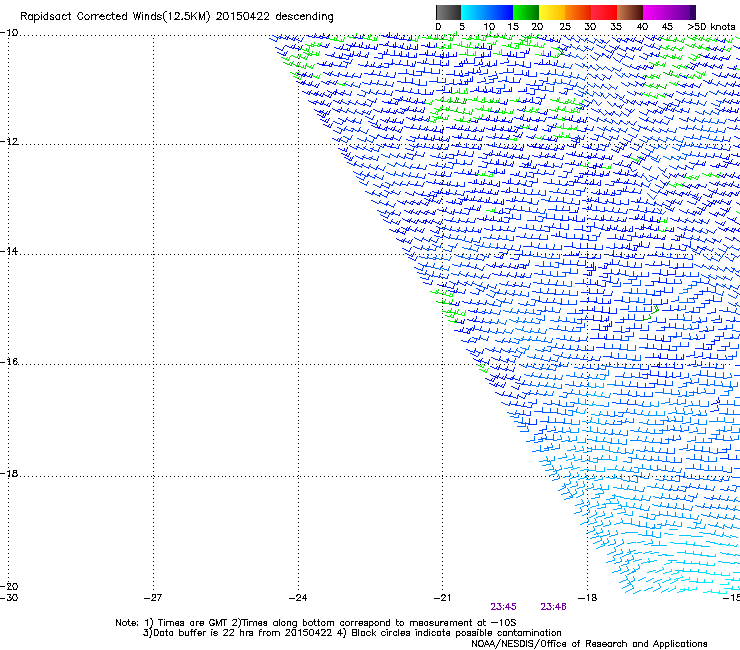Click the green 15-20 knots color swatch

(x=526, y=12)
